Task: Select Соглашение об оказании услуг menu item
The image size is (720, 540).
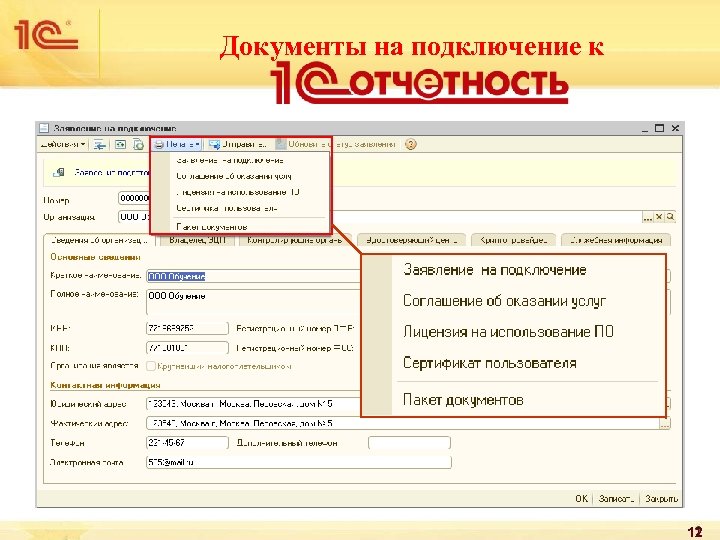Action: click(234, 176)
